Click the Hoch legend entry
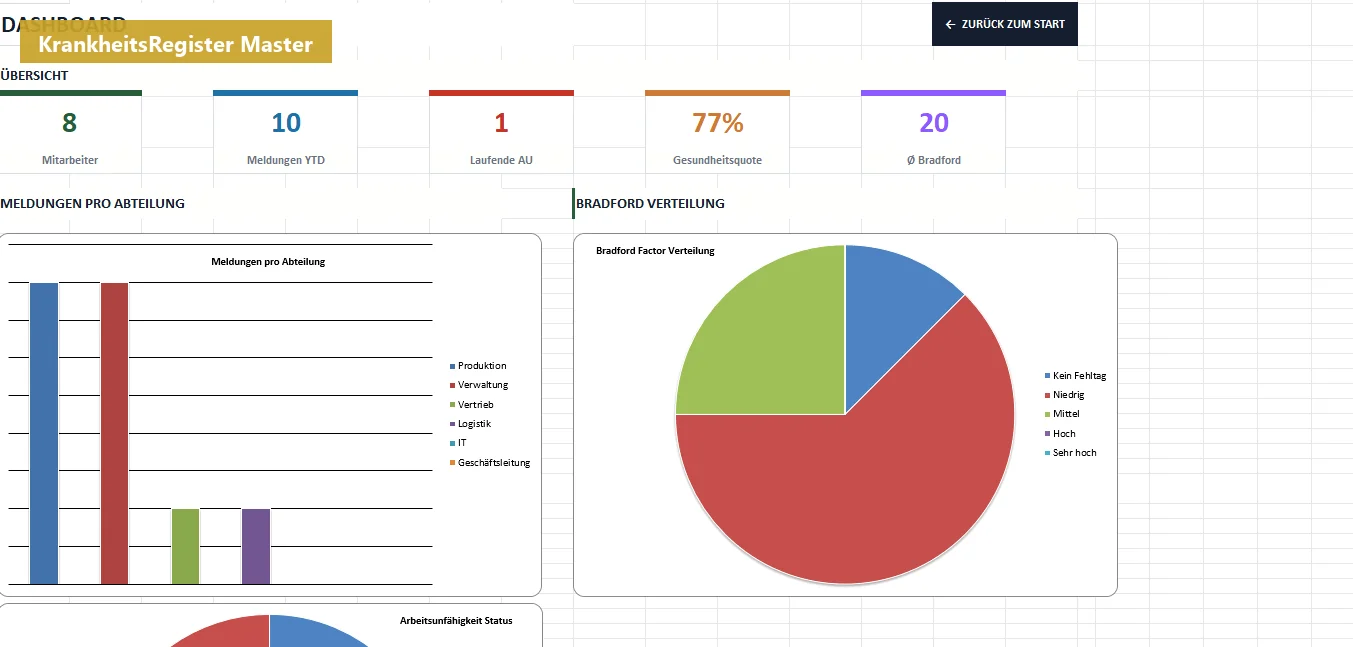1353x647 pixels. [x=1060, y=434]
